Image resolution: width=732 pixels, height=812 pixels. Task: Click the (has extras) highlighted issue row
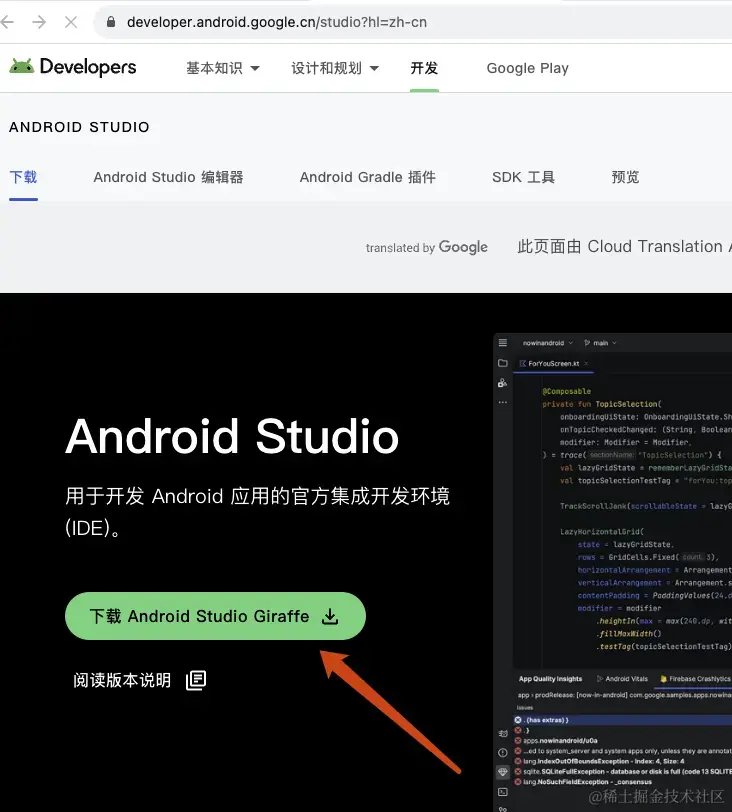click(x=623, y=720)
